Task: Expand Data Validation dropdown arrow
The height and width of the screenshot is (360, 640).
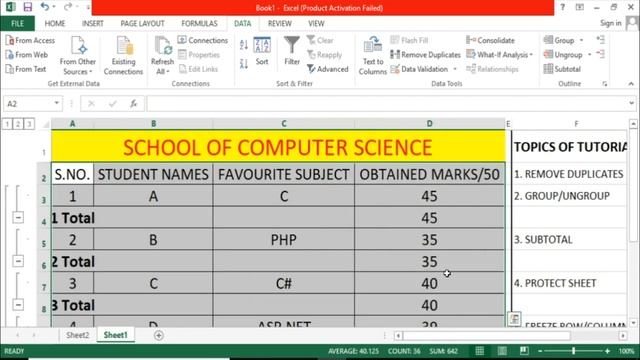Action: point(455,69)
